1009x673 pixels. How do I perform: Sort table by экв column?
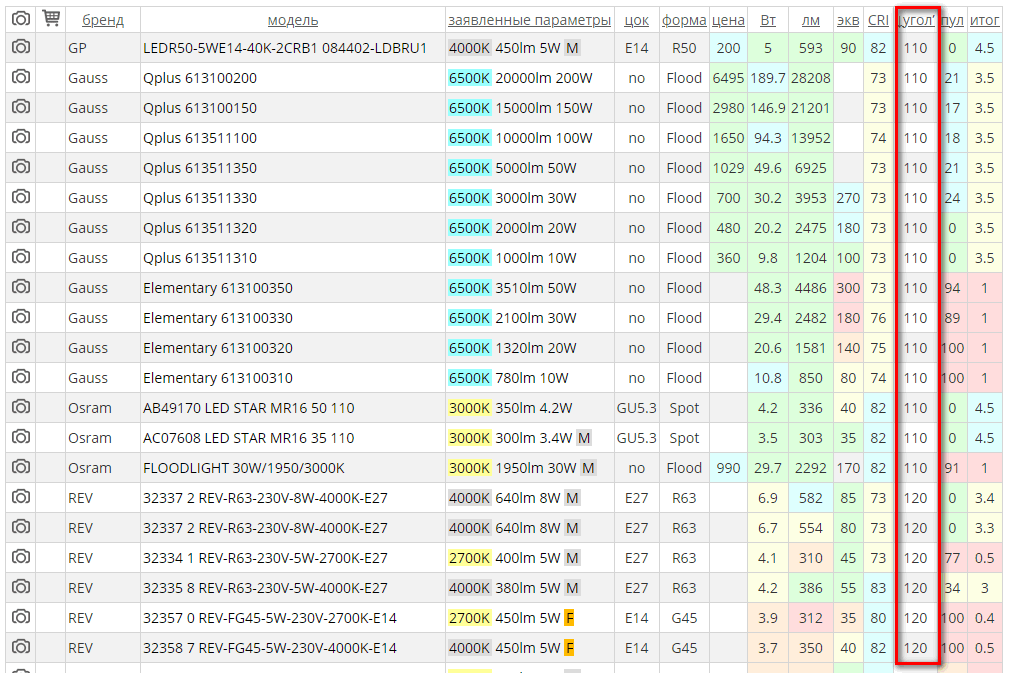pos(848,21)
